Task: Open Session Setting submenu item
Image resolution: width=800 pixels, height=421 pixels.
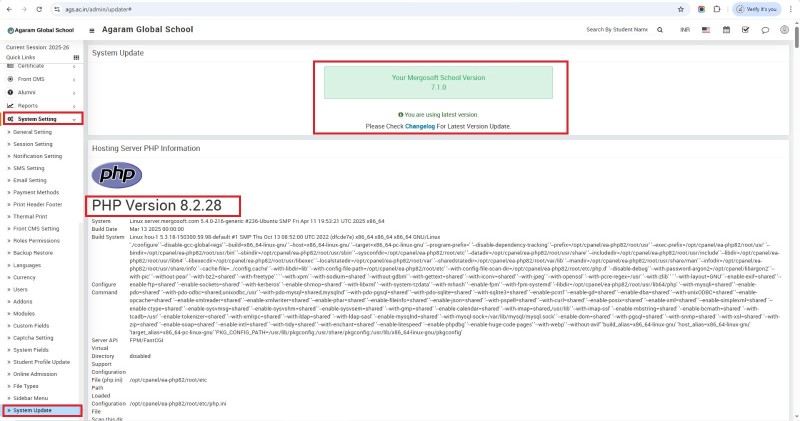Action: point(33,144)
